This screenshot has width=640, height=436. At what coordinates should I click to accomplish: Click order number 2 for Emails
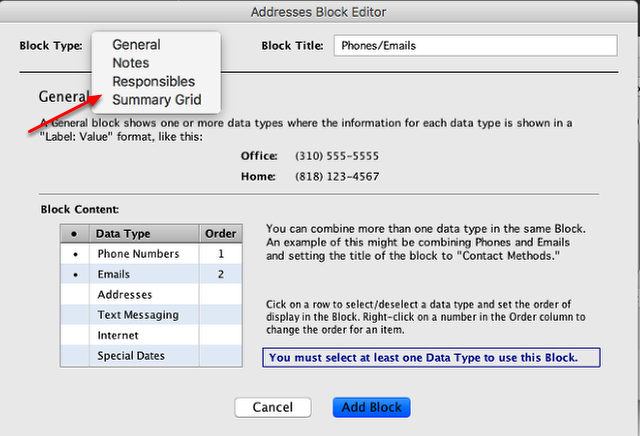(221, 274)
